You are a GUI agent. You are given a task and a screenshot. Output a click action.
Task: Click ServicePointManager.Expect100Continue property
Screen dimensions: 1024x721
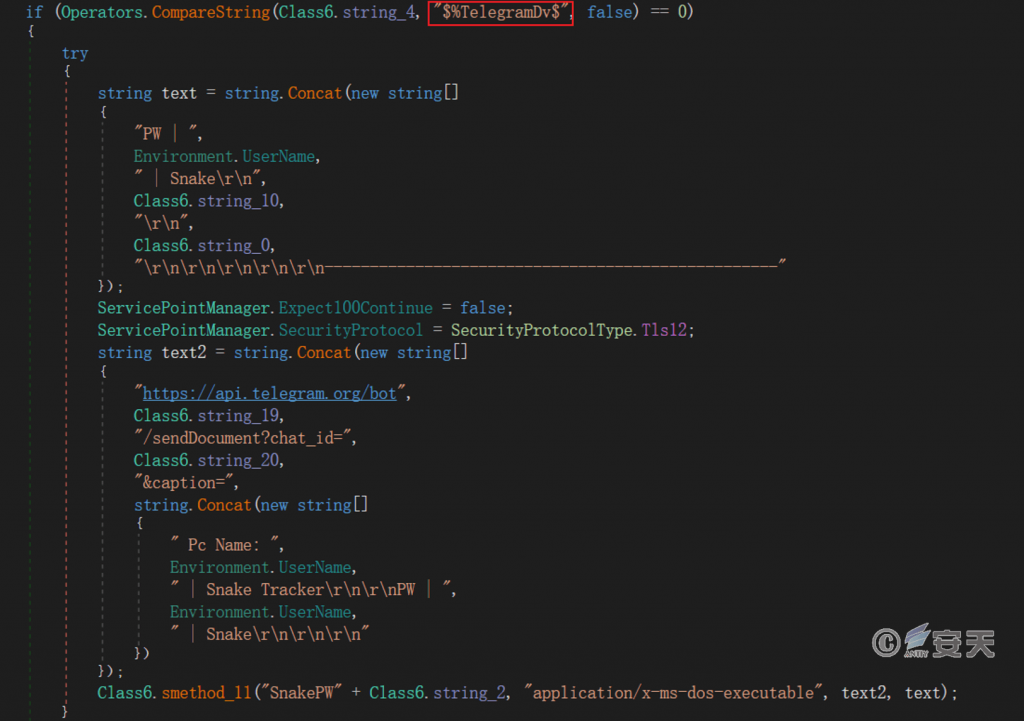pyautogui.click(x=265, y=308)
